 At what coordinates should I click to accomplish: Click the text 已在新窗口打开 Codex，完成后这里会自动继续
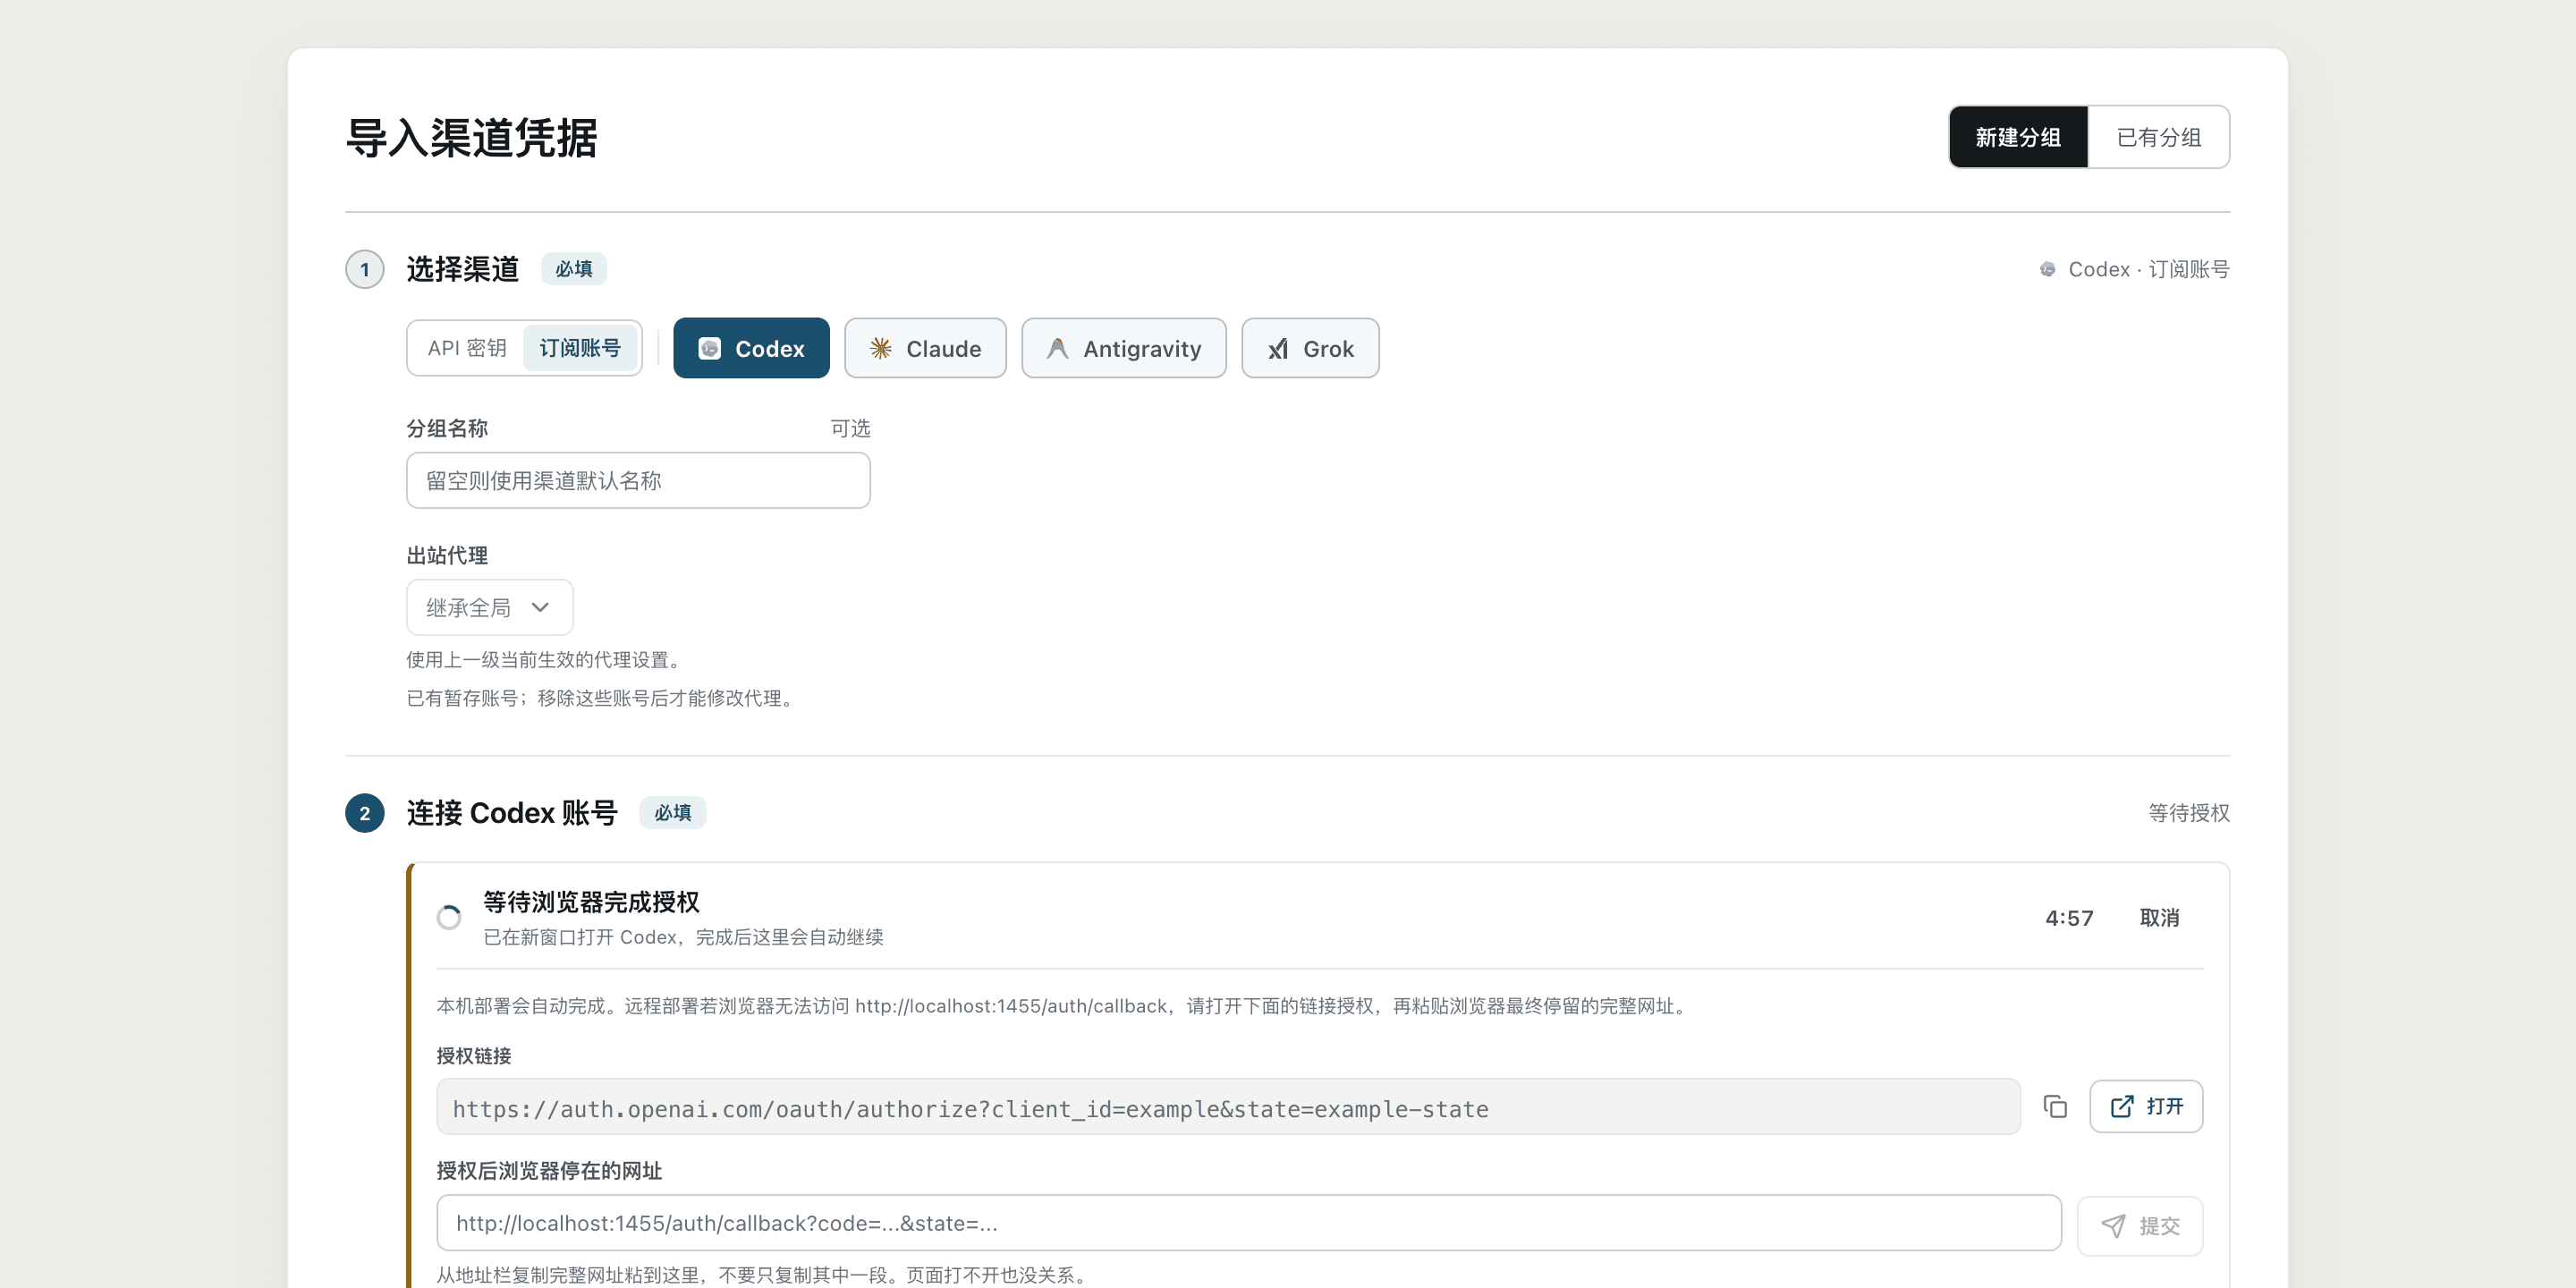point(683,937)
